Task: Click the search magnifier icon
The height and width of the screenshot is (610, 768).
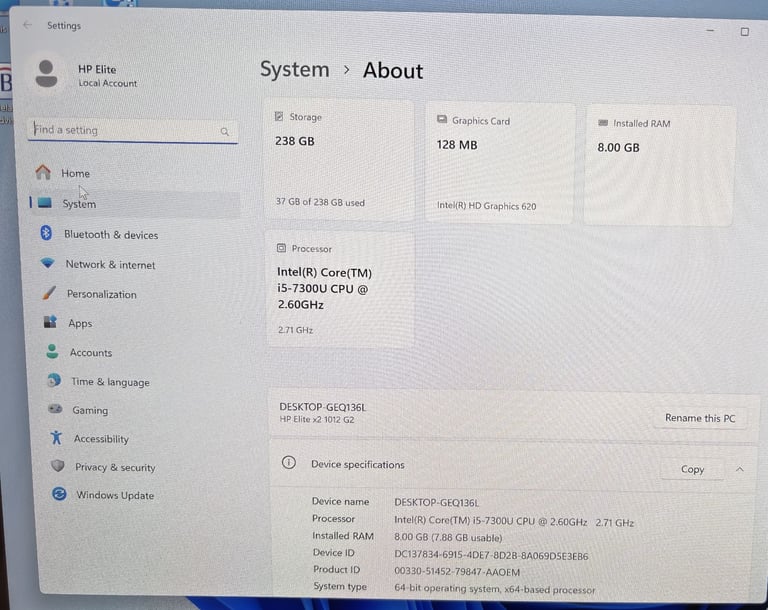Action: [225, 131]
